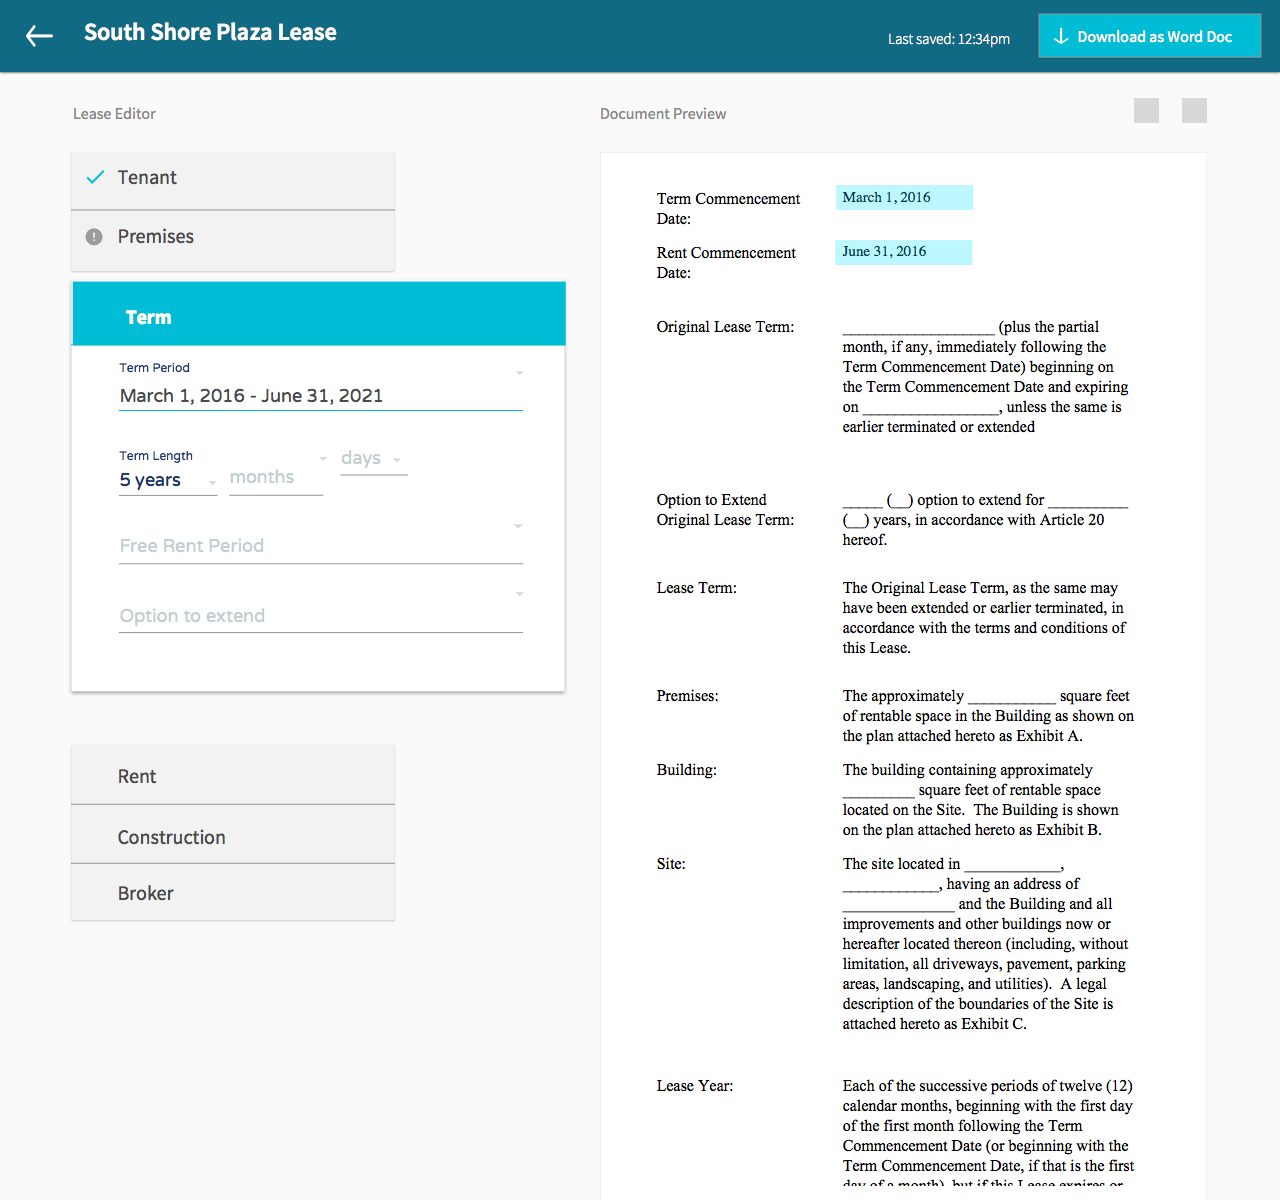Click the download arrow icon

click(x=1061, y=36)
